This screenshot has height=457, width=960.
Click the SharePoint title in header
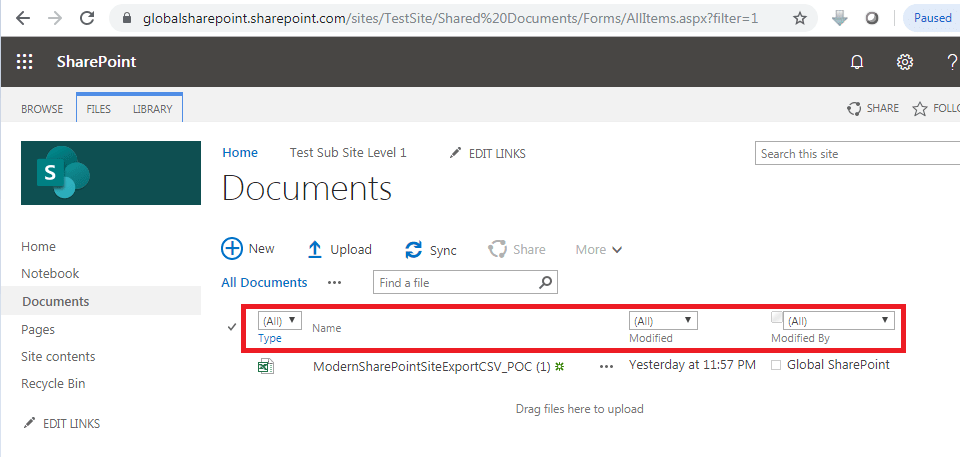pyautogui.click(x=96, y=62)
